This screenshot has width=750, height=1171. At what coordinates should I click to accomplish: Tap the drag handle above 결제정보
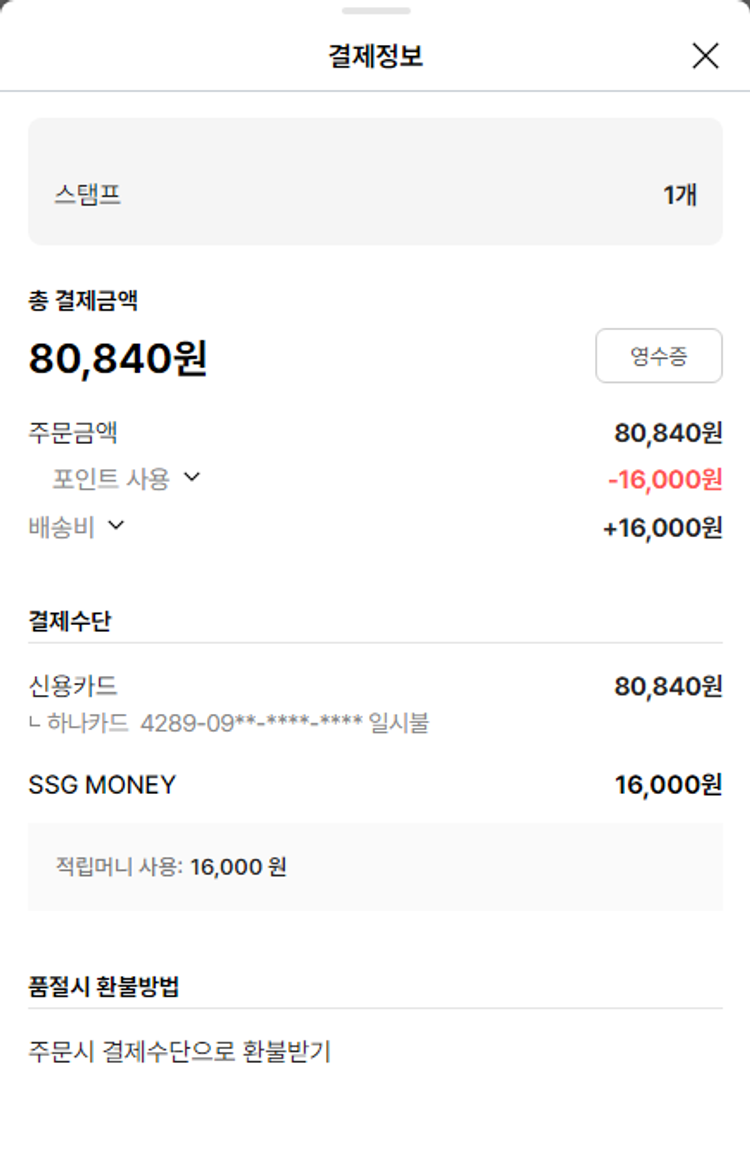(375, 11)
